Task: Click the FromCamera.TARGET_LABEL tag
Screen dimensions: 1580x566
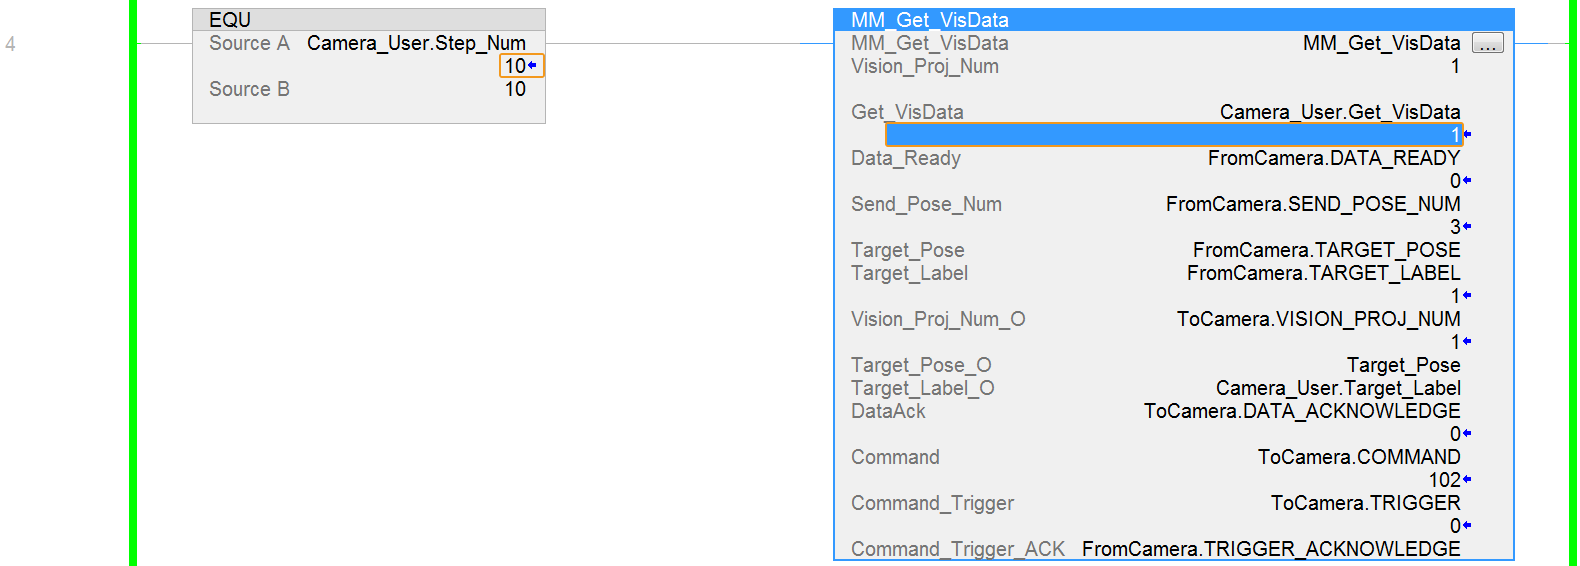Action: click(1323, 273)
